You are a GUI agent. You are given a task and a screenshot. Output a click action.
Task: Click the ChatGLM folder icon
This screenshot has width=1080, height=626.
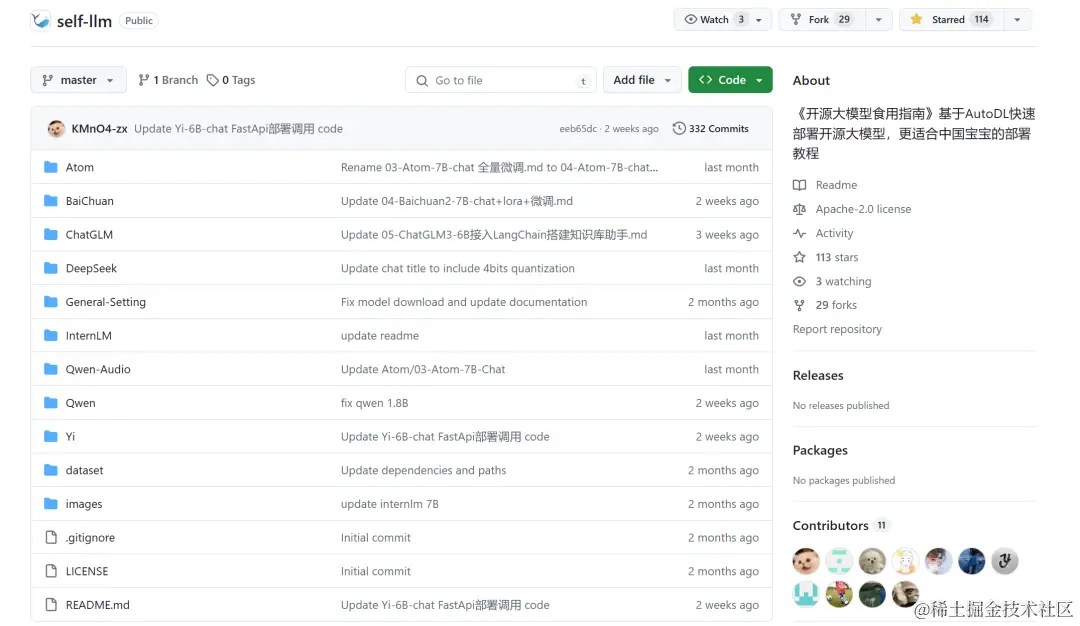click(x=50, y=234)
